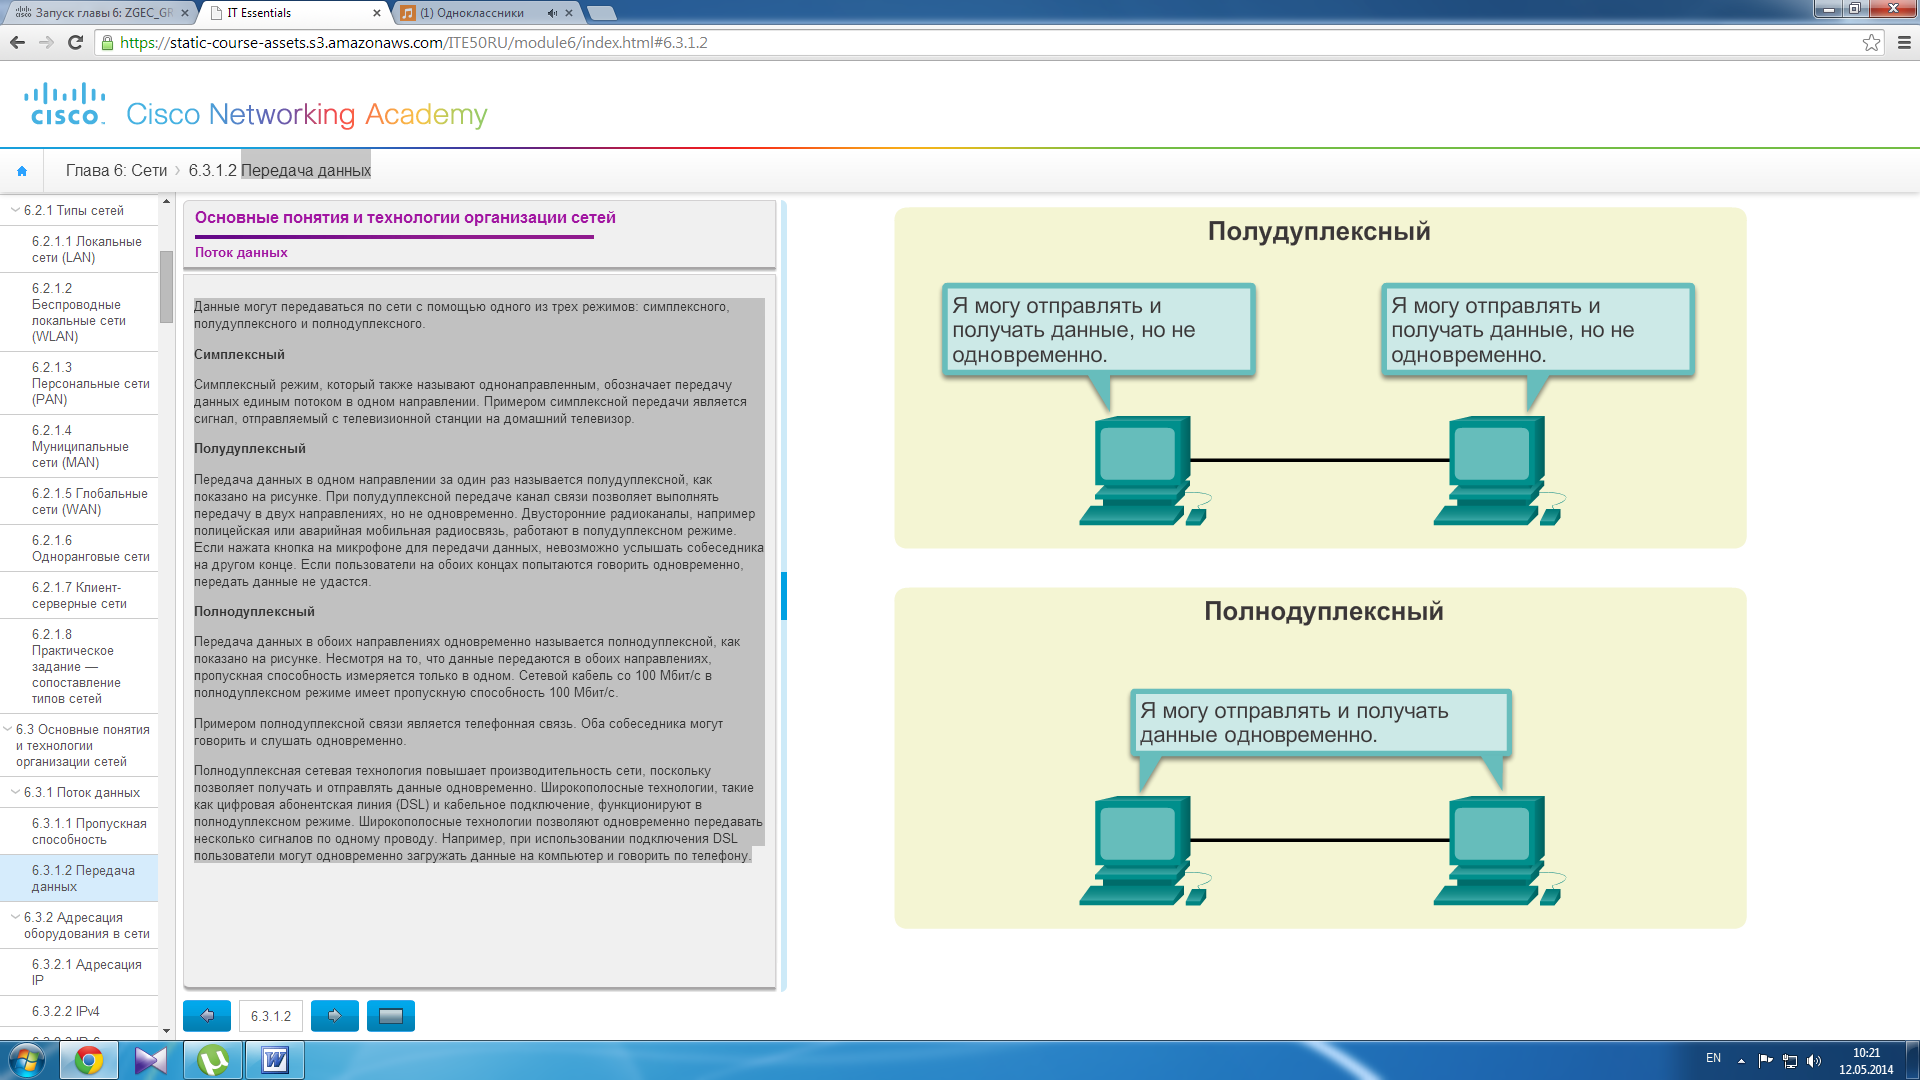The width and height of the screenshot is (1920, 1080).
Task: Open the Chrome menu icon
Action: pyautogui.click(x=1904, y=42)
